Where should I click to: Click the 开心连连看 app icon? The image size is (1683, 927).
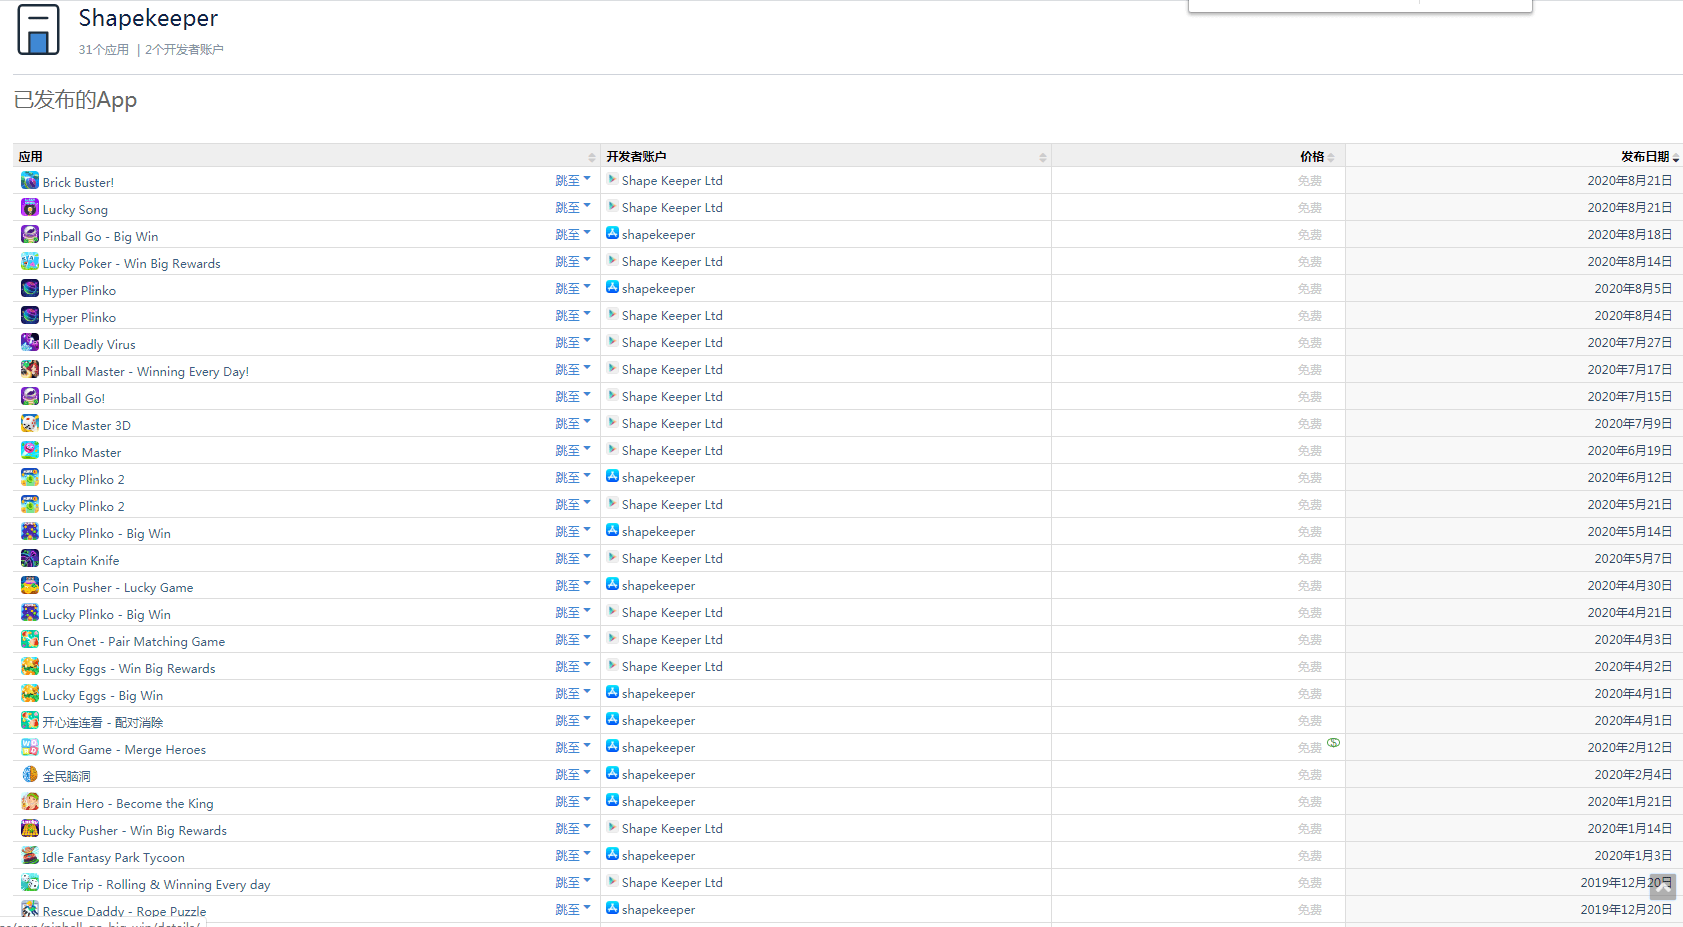tap(30, 720)
